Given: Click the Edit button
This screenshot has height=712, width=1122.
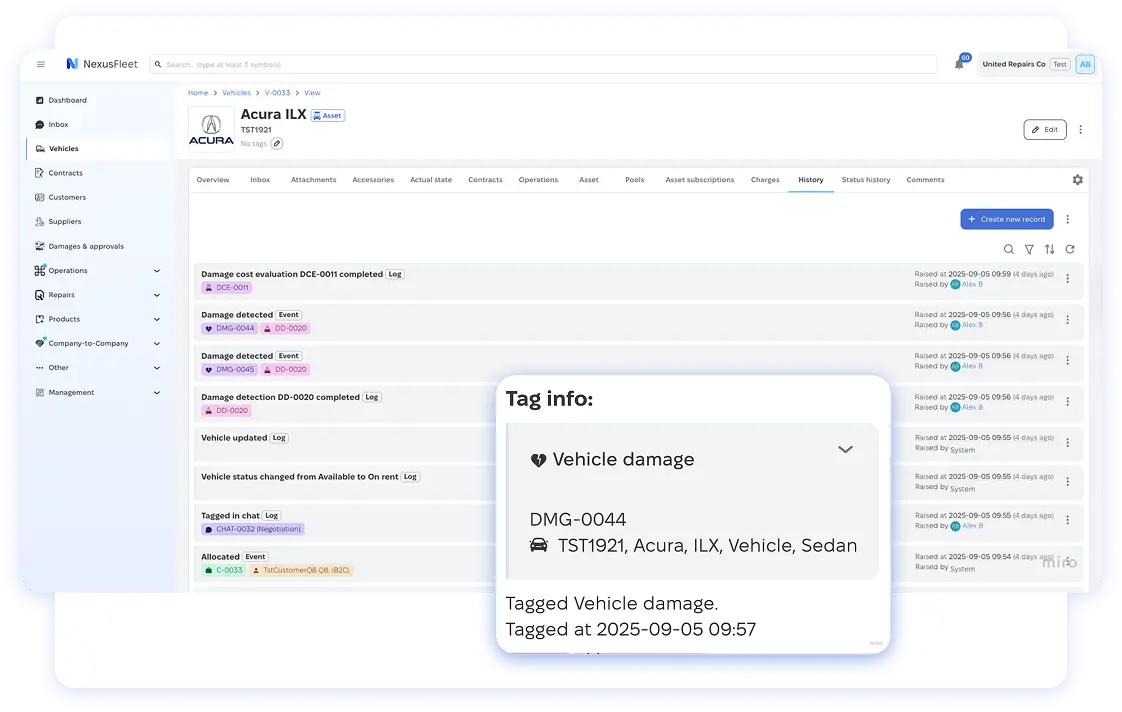Looking at the screenshot, I should pyautogui.click(x=1044, y=130).
